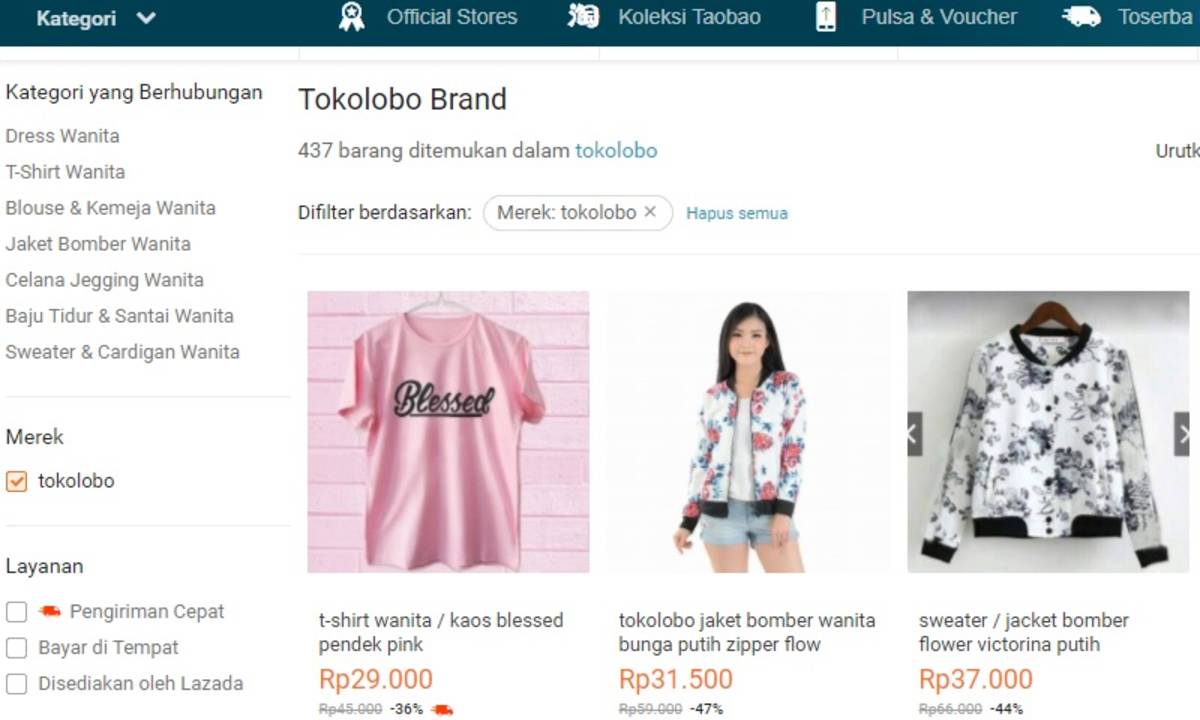The height and width of the screenshot is (720, 1200).
Task: Click the Official Stores ribbon badge icon
Action: [x=351, y=17]
